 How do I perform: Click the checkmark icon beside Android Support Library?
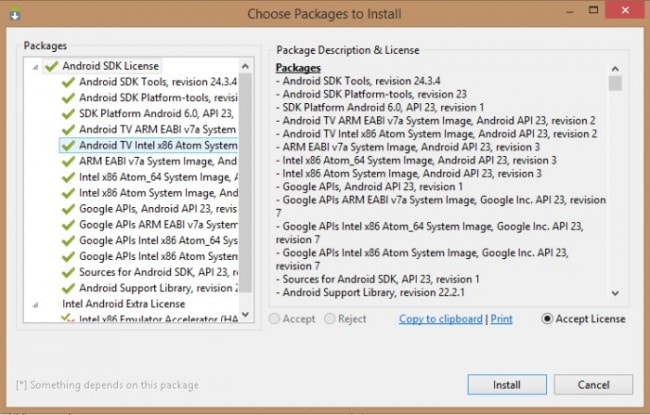pyautogui.click(x=68, y=288)
